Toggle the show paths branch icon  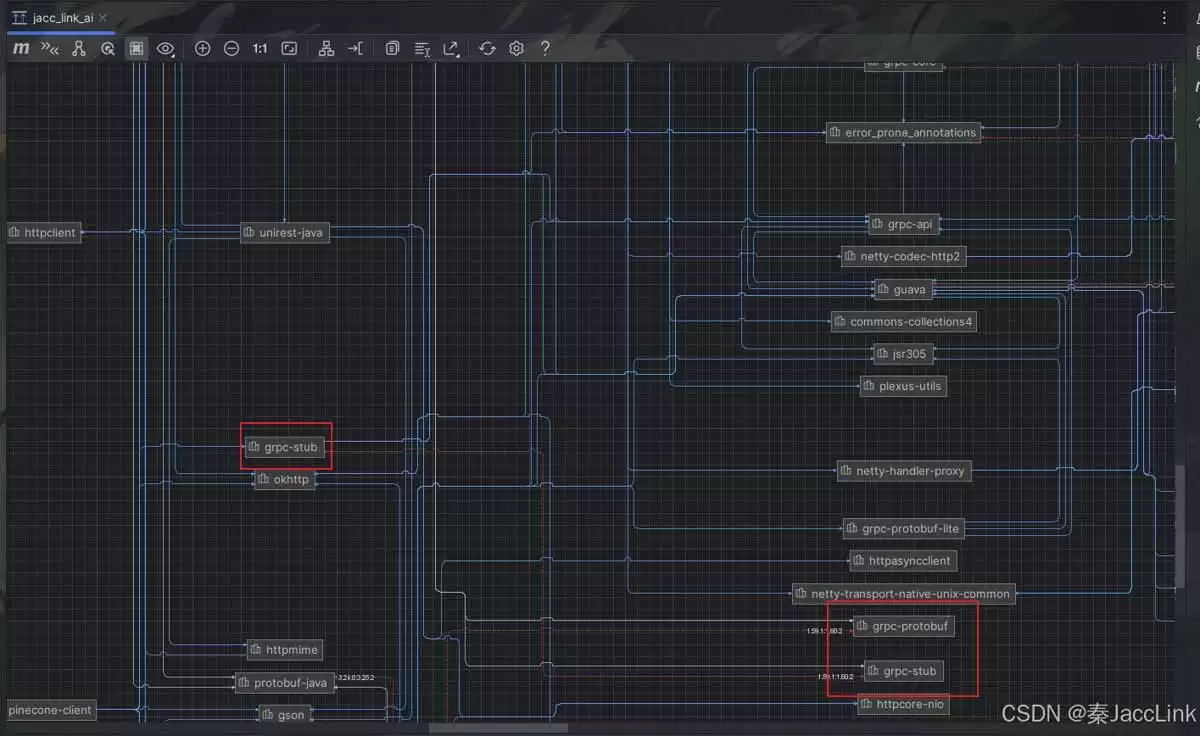click(x=79, y=48)
